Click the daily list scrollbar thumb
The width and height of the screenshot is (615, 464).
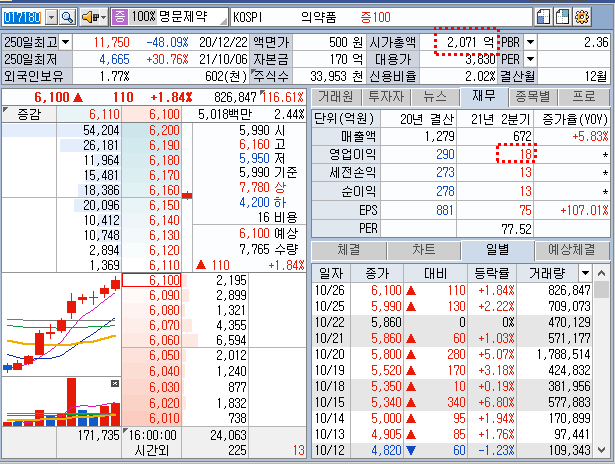click(x=601, y=290)
